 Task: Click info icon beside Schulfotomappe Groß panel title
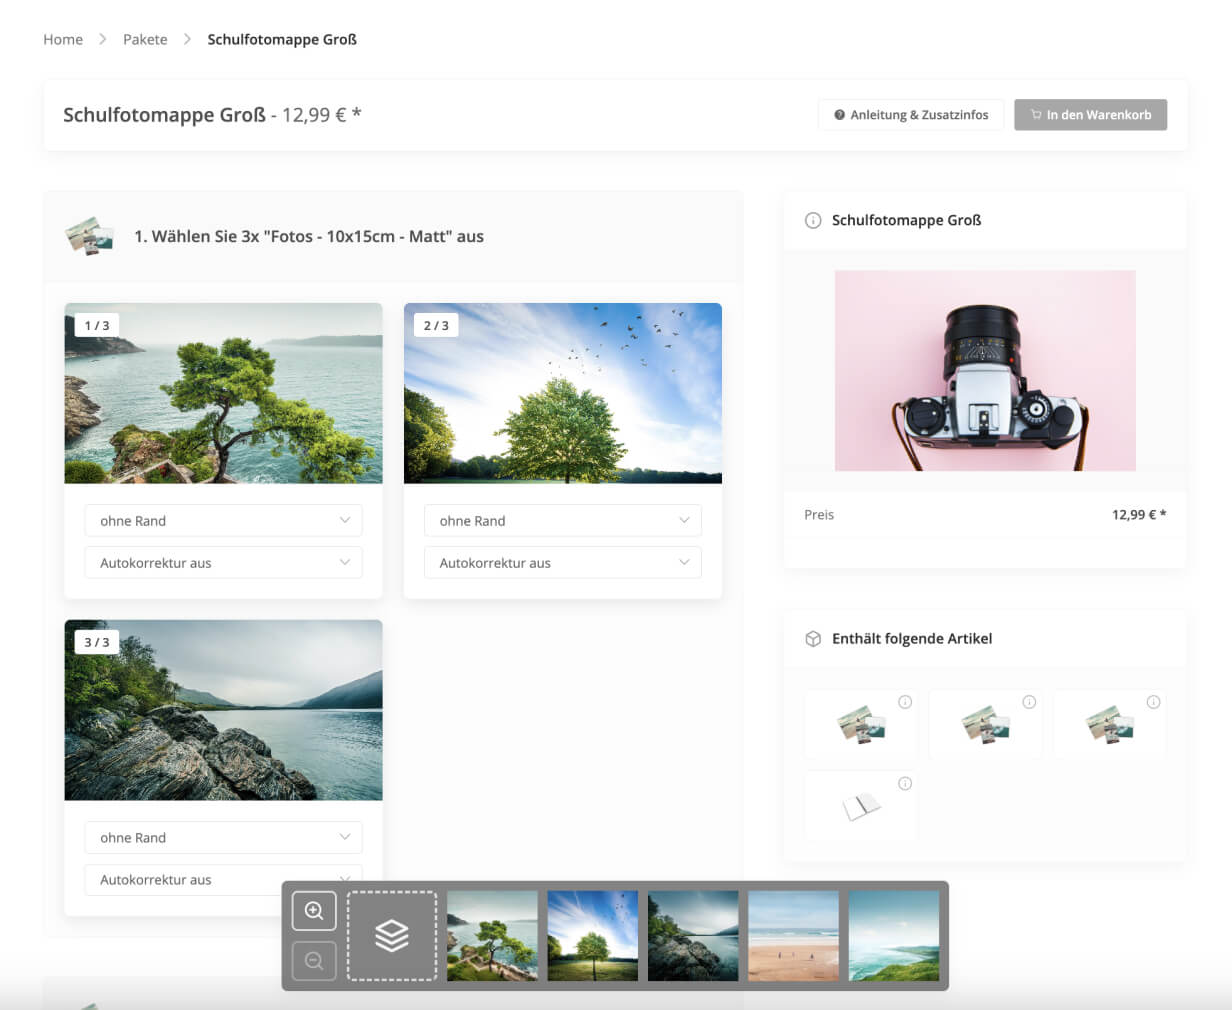click(x=813, y=220)
